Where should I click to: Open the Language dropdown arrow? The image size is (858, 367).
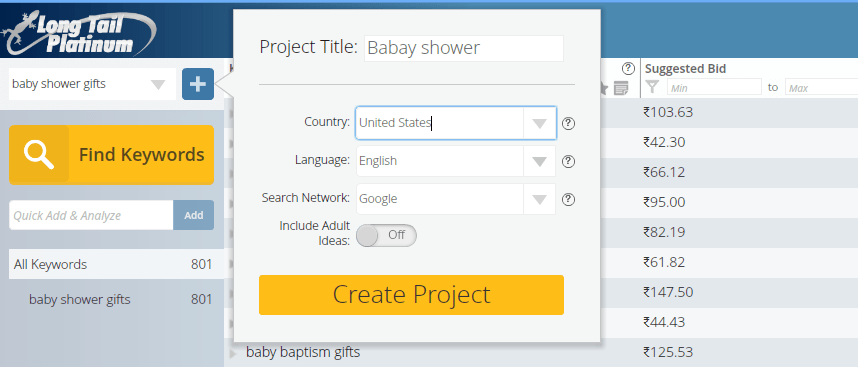tap(540, 161)
